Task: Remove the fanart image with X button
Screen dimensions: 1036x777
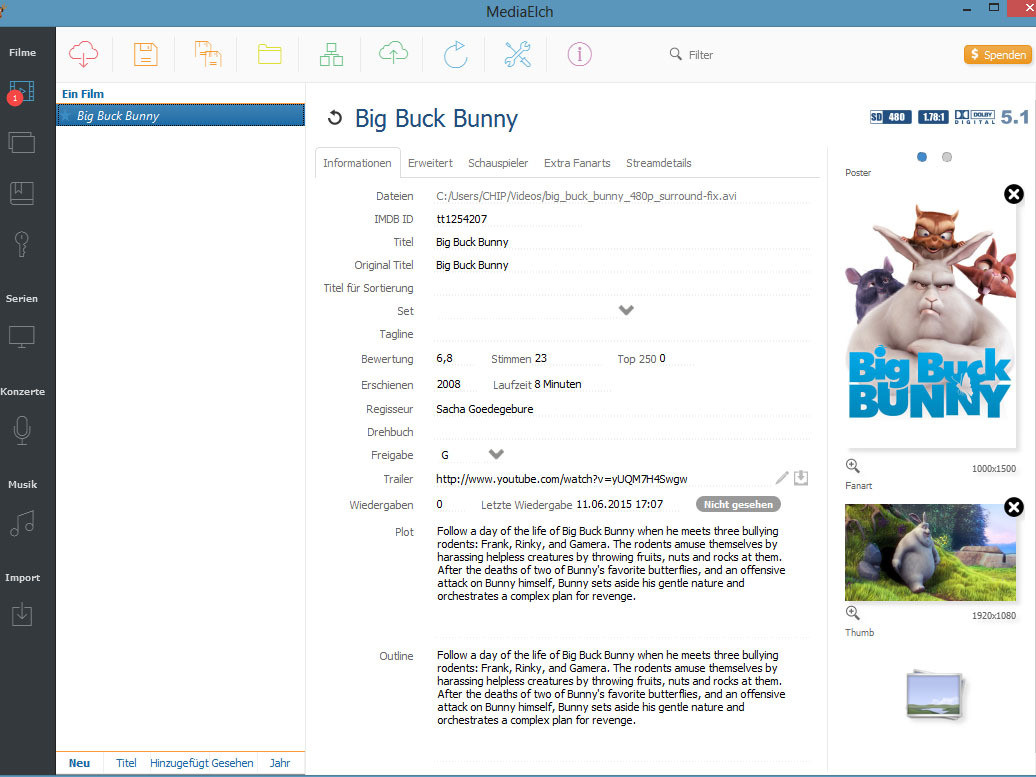Action: 1014,507
